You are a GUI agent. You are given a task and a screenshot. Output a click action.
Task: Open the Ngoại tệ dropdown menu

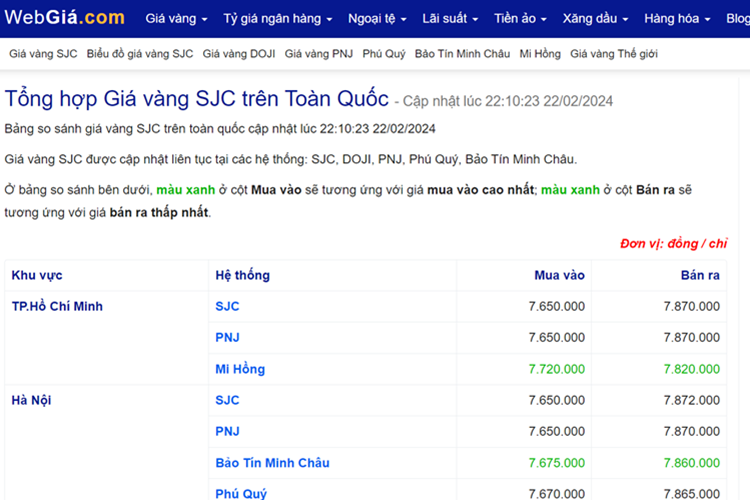[x=377, y=19]
